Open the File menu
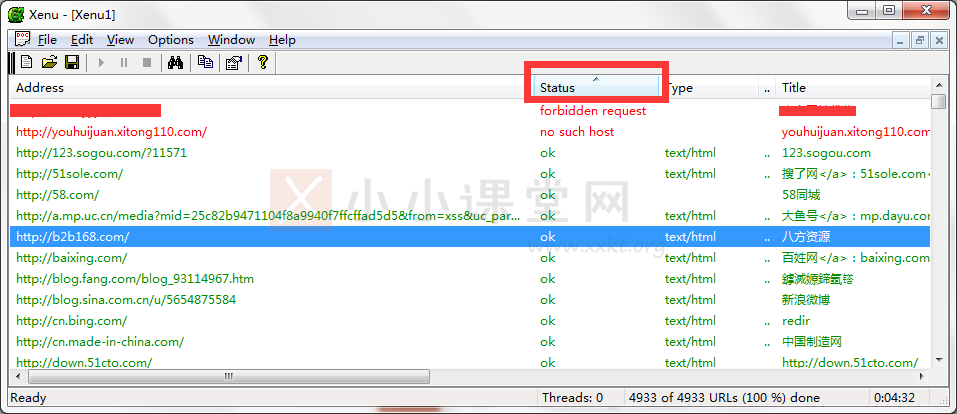The height and width of the screenshot is (414, 957). 47,40
